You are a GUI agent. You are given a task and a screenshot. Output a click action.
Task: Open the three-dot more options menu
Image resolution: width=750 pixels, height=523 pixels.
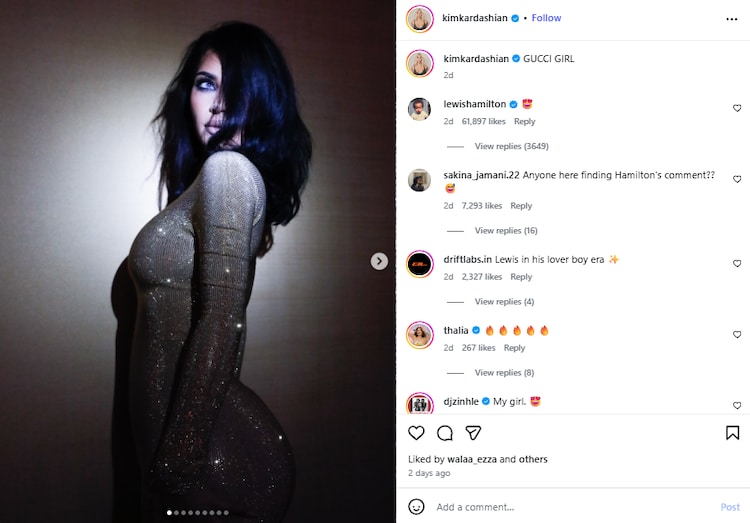coord(731,19)
